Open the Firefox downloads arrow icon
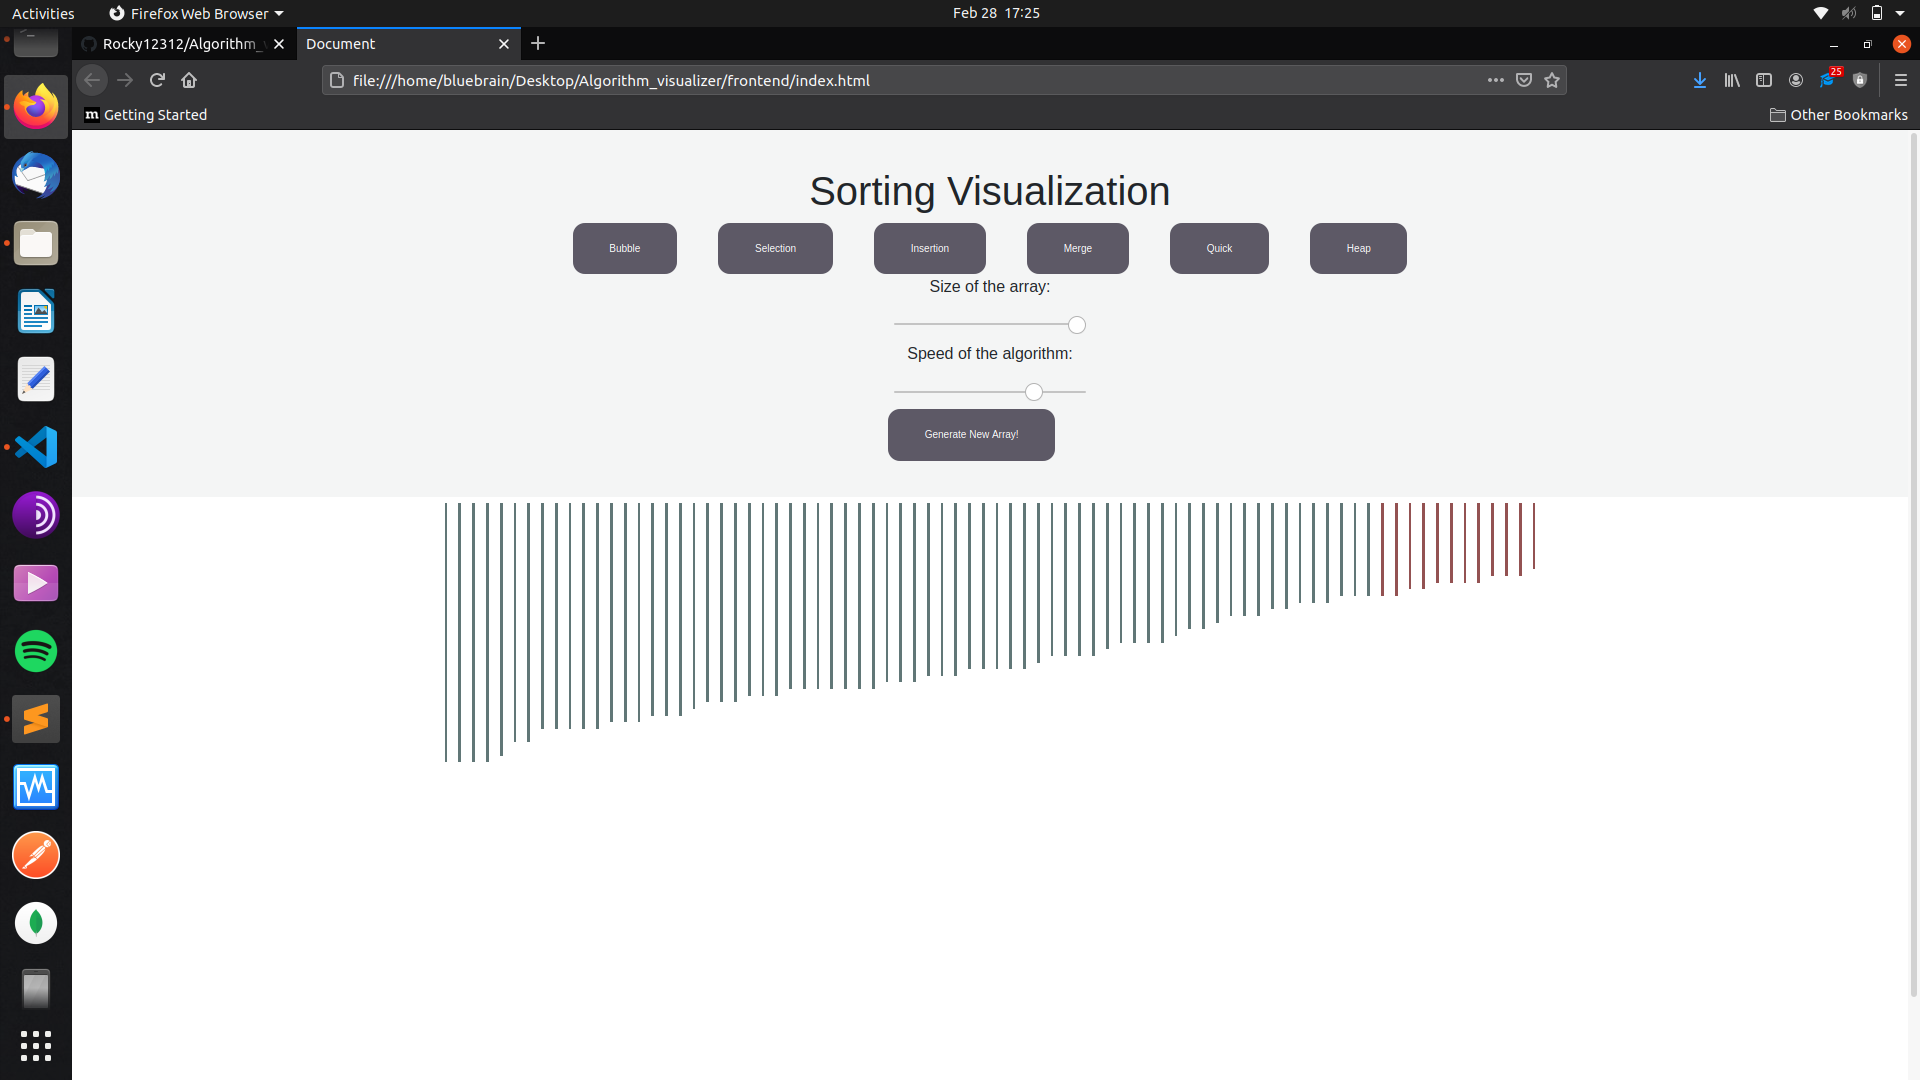Image resolution: width=1920 pixels, height=1080 pixels. coord(1700,80)
